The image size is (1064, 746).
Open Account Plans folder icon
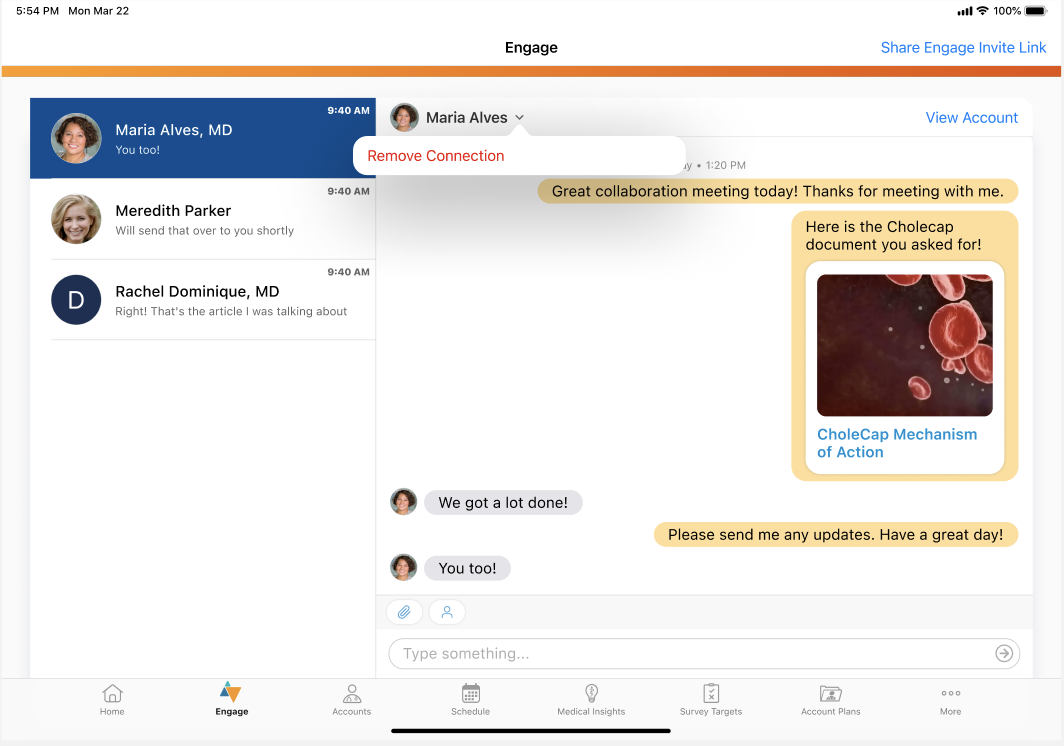[x=830, y=699]
